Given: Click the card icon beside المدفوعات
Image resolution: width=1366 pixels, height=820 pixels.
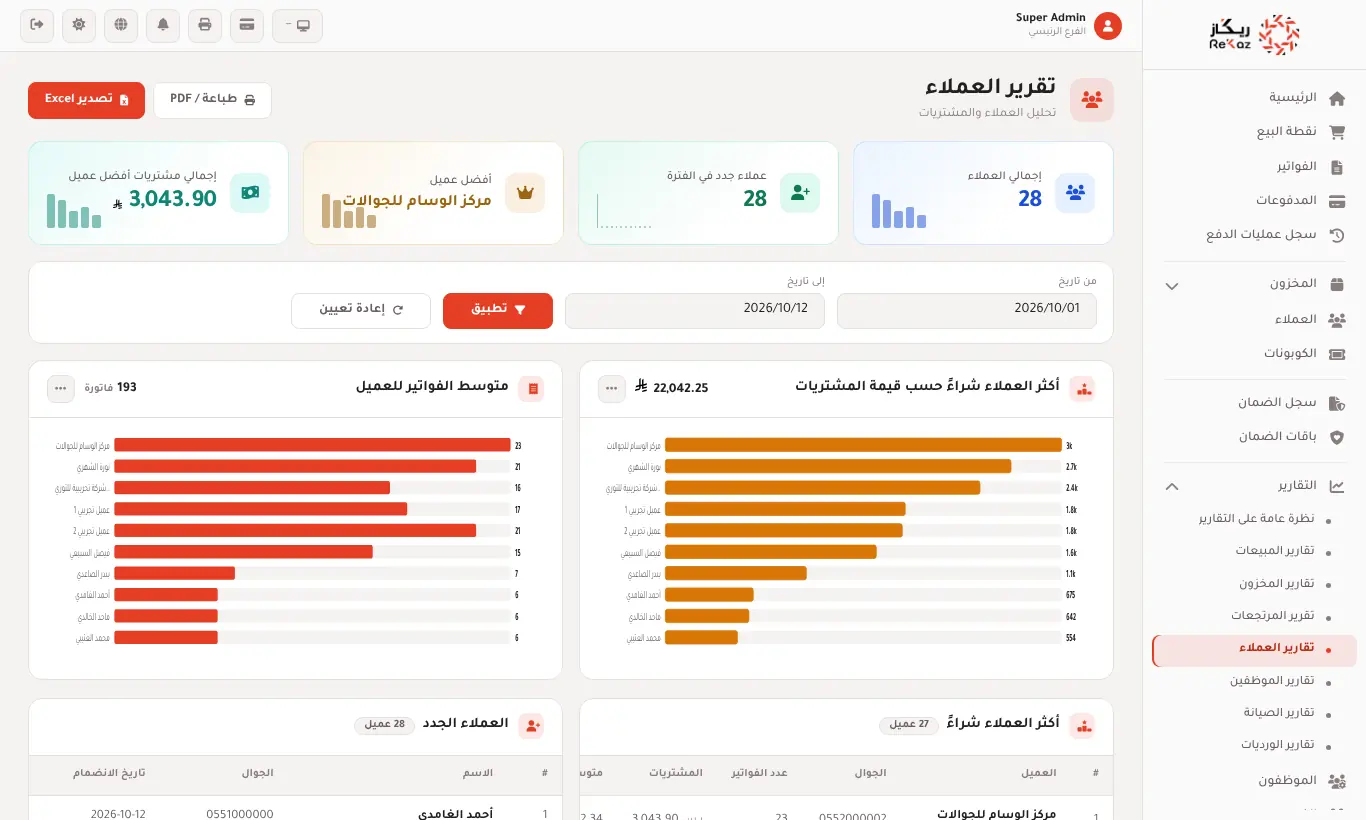Looking at the screenshot, I should [x=1337, y=201].
